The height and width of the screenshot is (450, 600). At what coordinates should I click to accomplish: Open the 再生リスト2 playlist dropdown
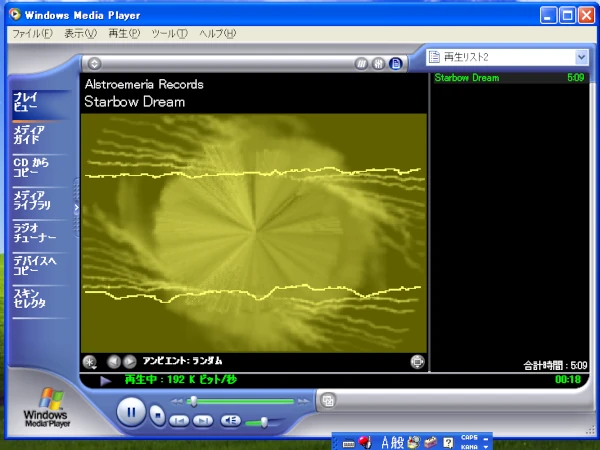[x=582, y=57]
